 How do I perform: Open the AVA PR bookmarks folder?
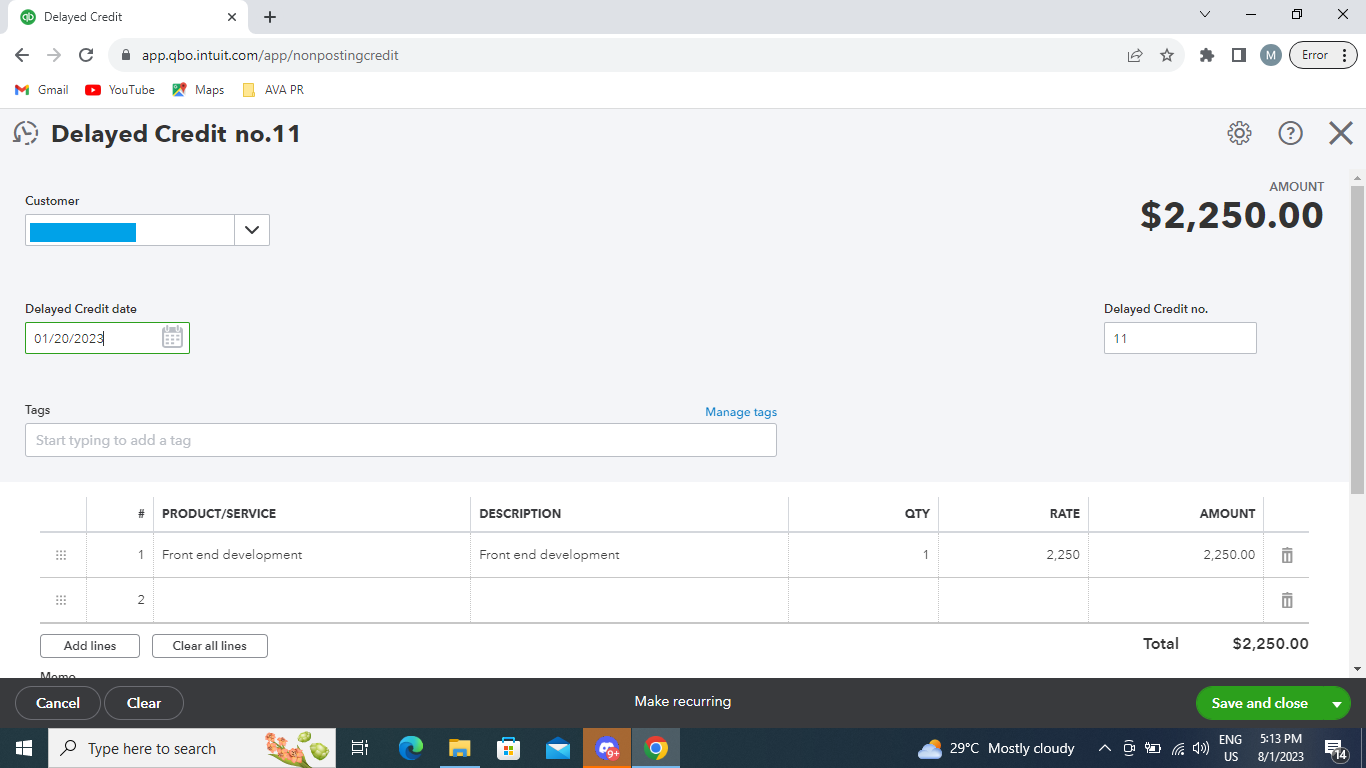pyautogui.click(x=273, y=90)
